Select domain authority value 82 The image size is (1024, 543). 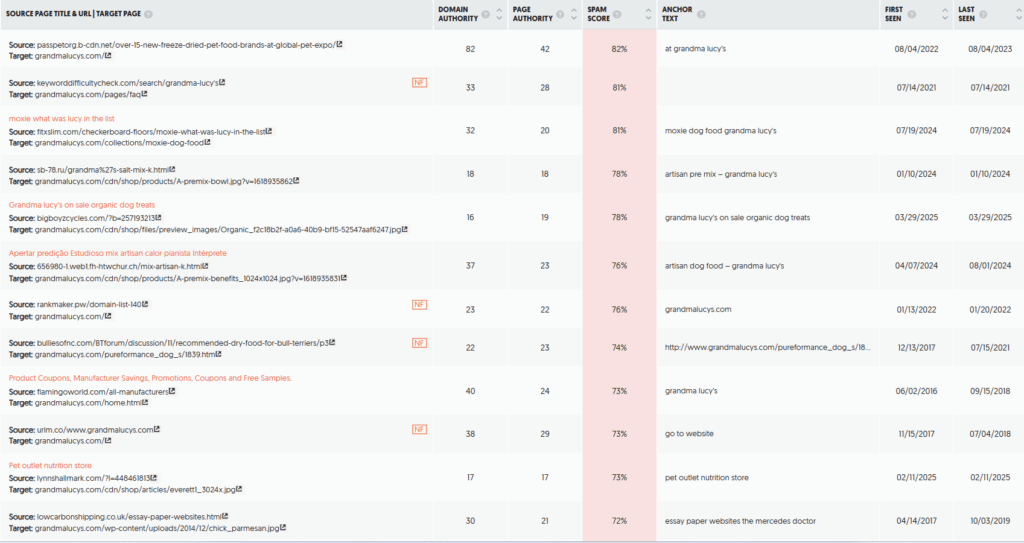click(470, 49)
